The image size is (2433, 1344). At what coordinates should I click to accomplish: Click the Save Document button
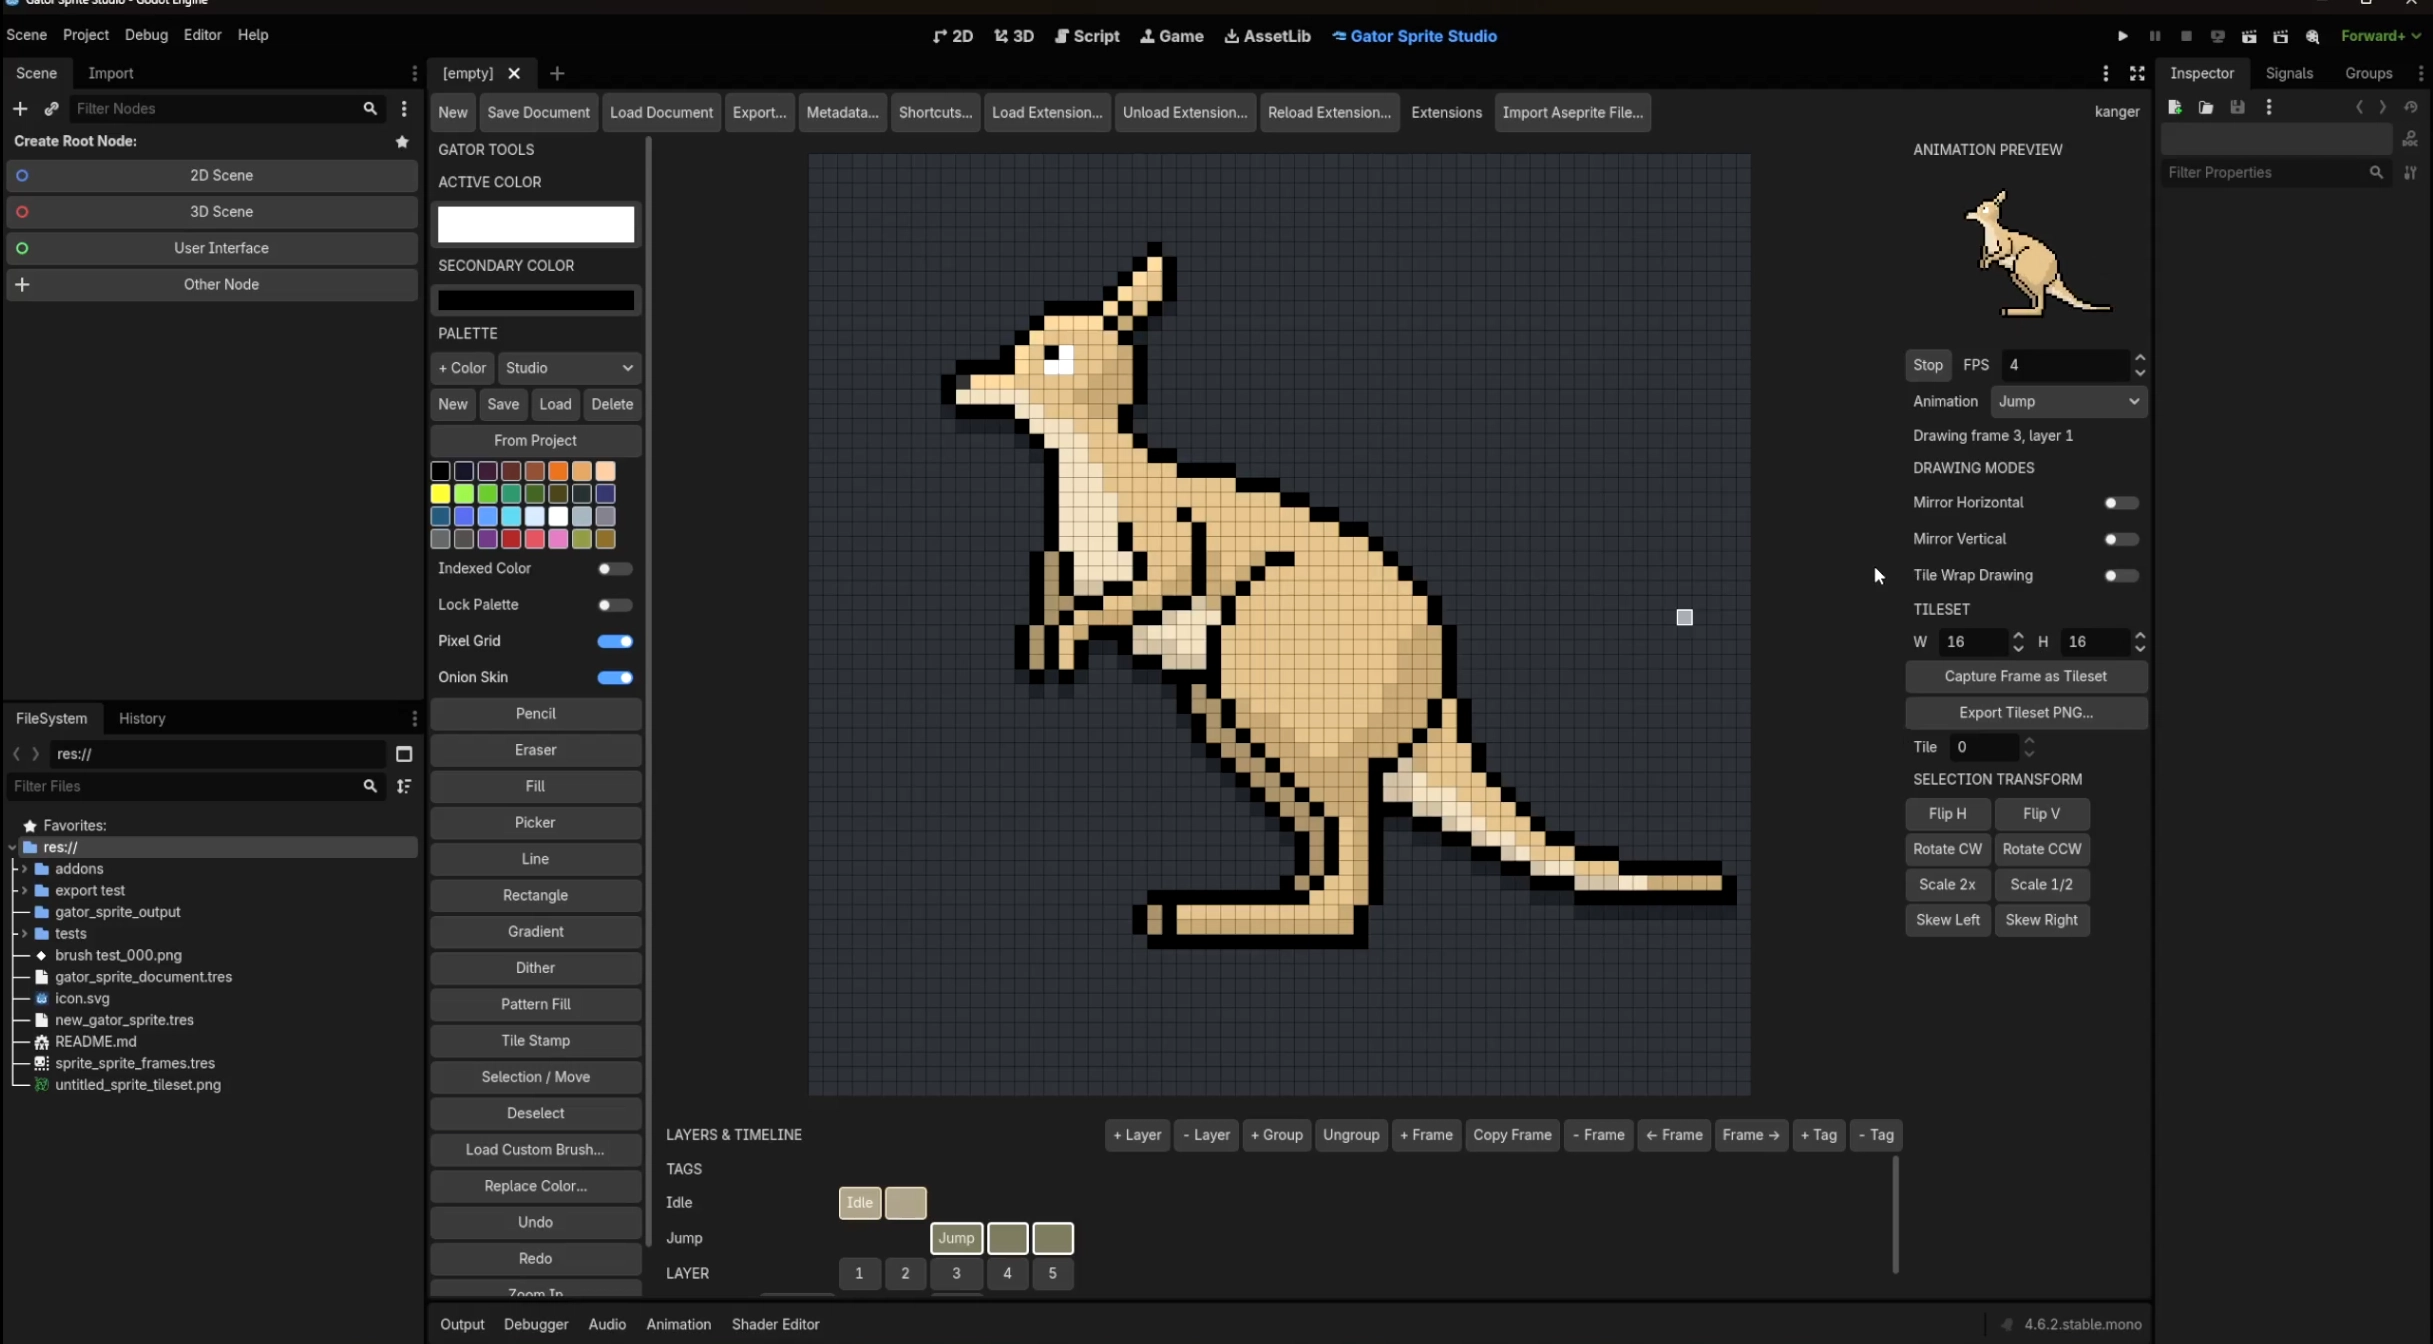coord(538,112)
